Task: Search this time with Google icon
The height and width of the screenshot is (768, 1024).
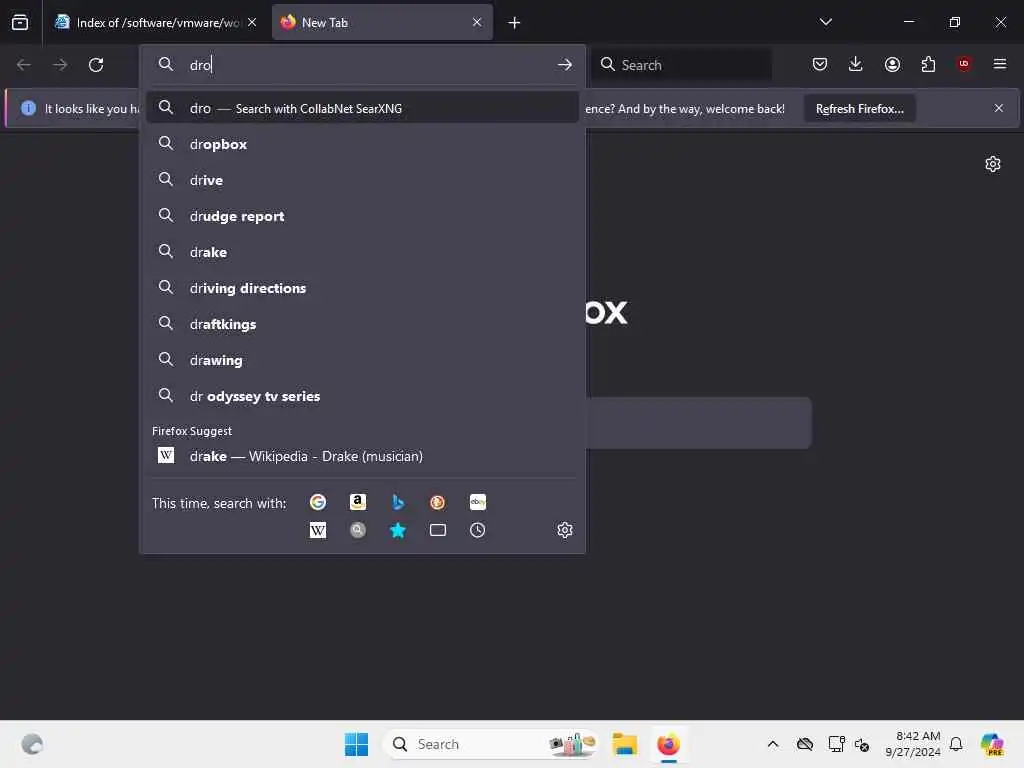Action: 317,502
